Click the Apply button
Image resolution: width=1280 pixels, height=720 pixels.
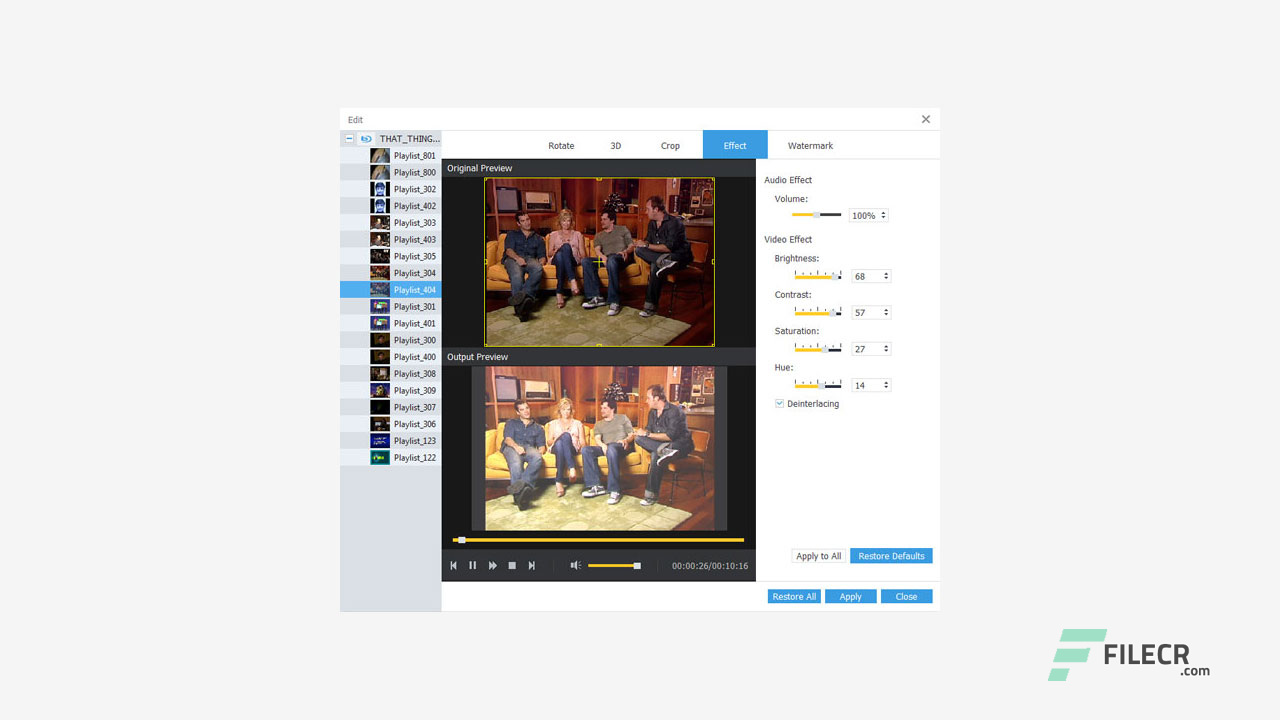851,597
